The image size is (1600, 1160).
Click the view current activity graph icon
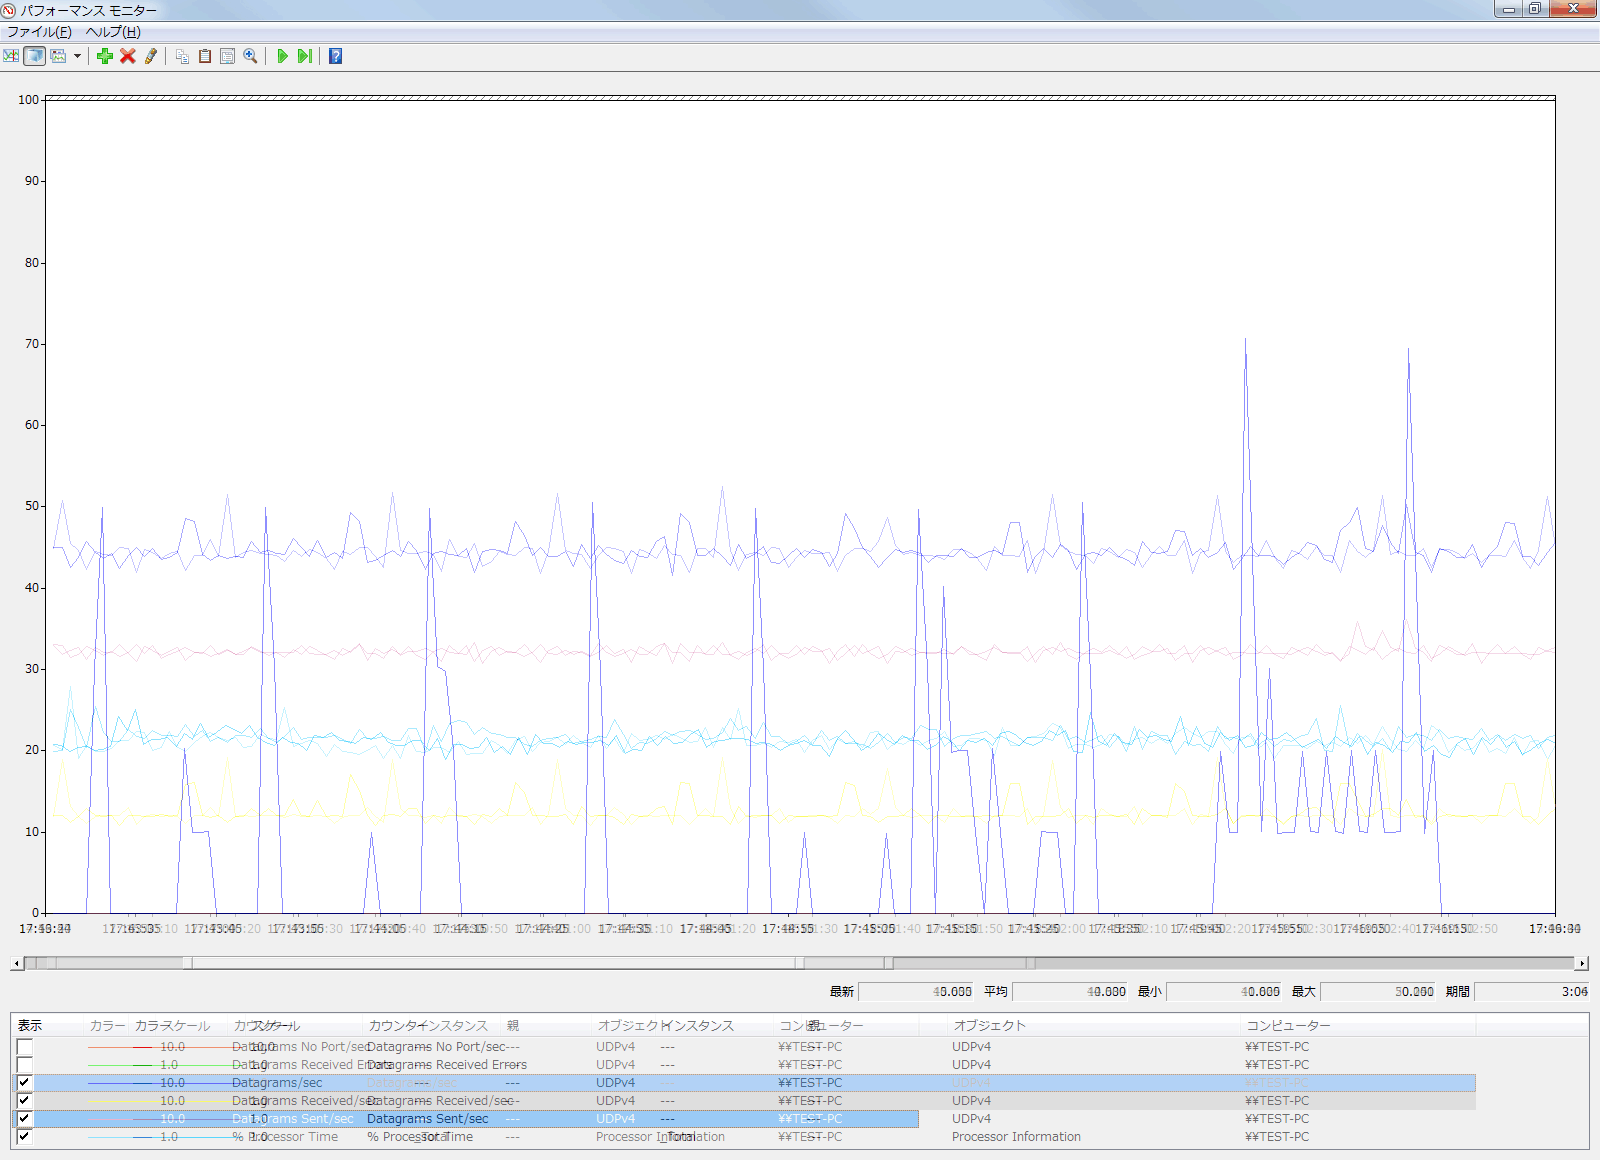coord(11,56)
